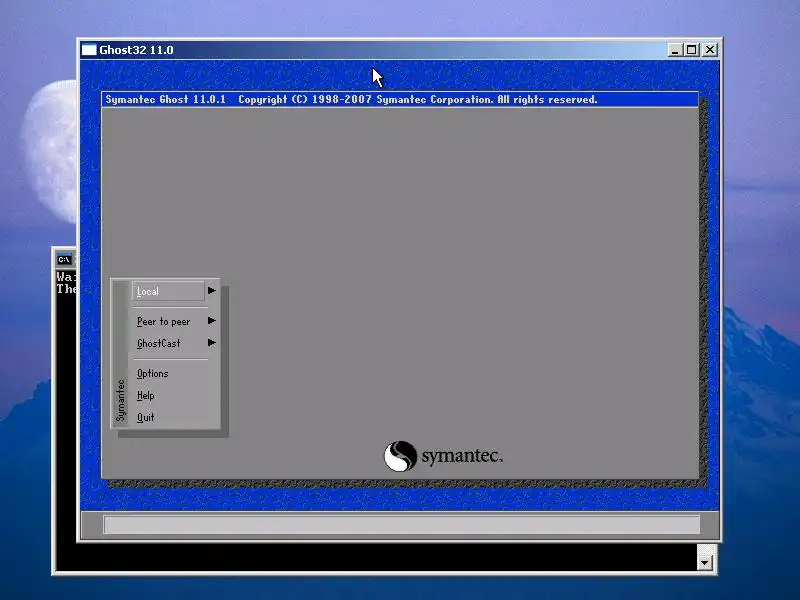
Task: Select Options in the Ghost menu
Action: click(153, 373)
